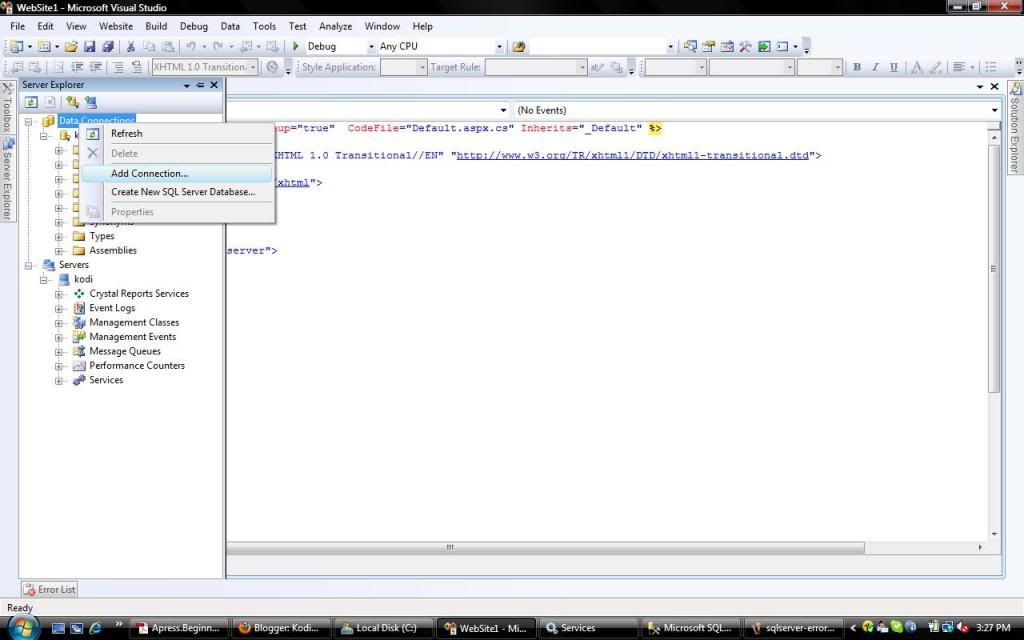The width and height of the screenshot is (1024, 640).
Task: Click the New Project toolbar icon
Action: pos(16,46)
